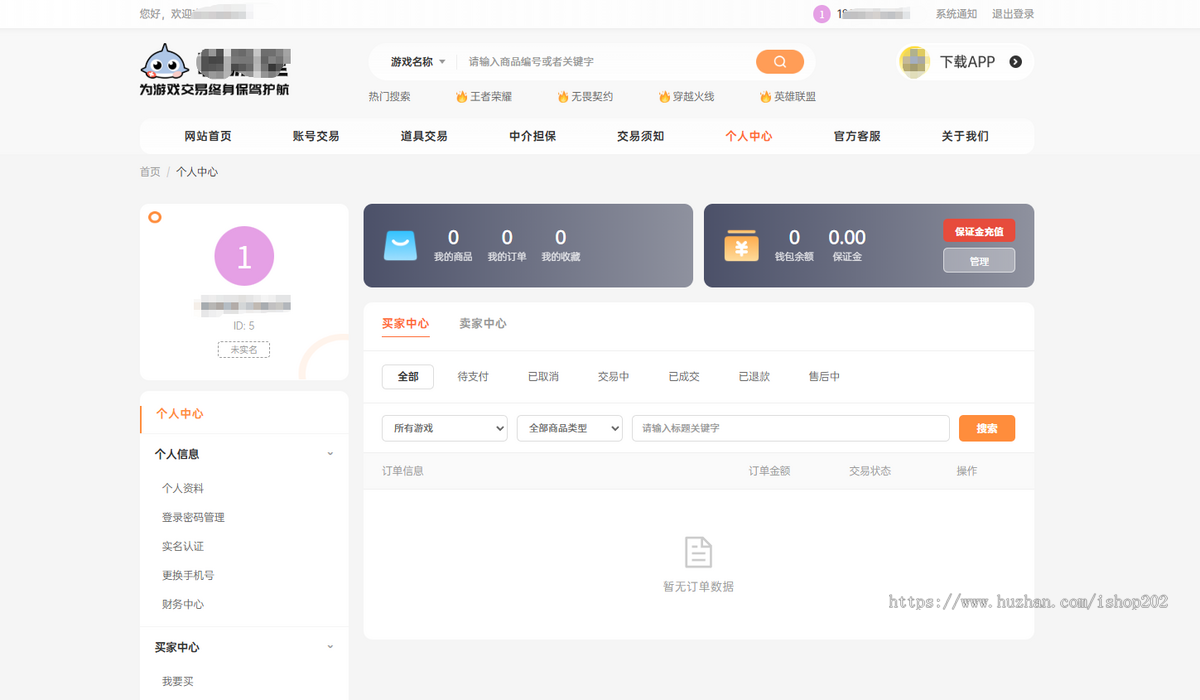This screenshot has height=700, width=1200.
Task: Click the flame icon before 英雄联盟
Action: pos(766,97)
